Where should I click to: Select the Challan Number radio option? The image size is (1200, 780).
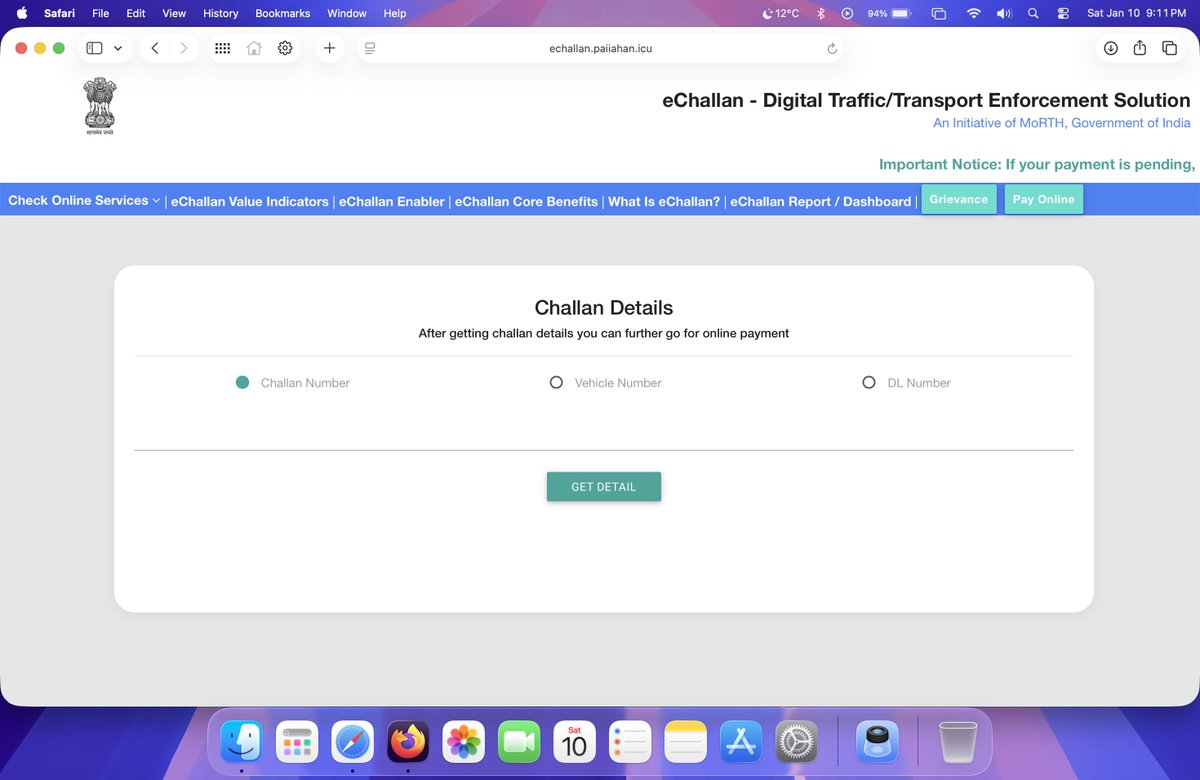point(242,382)
